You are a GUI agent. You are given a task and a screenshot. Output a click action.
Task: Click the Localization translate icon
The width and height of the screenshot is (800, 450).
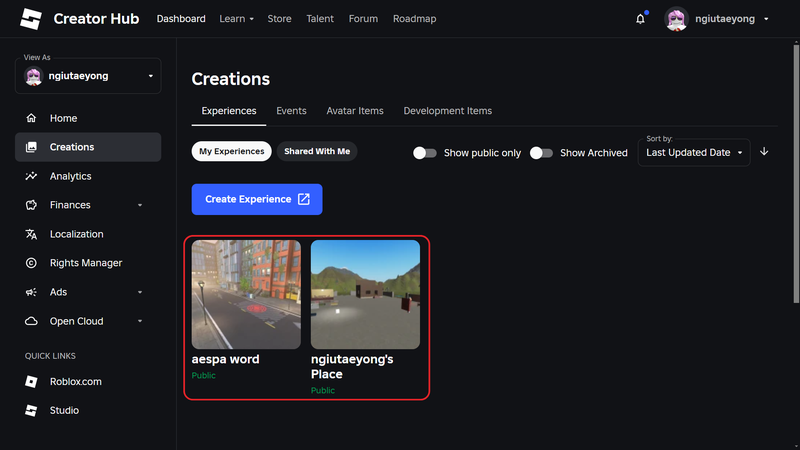[31, 234]
